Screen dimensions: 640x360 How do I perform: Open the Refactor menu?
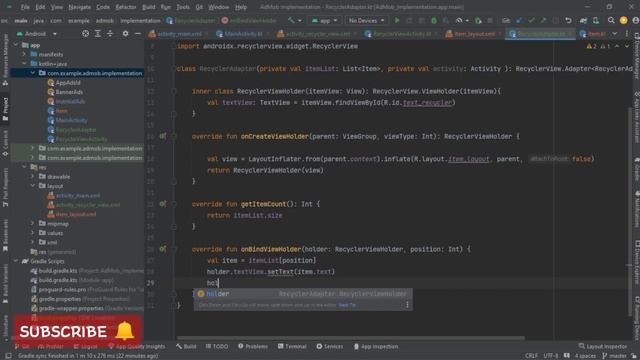[x=126, y=7]
